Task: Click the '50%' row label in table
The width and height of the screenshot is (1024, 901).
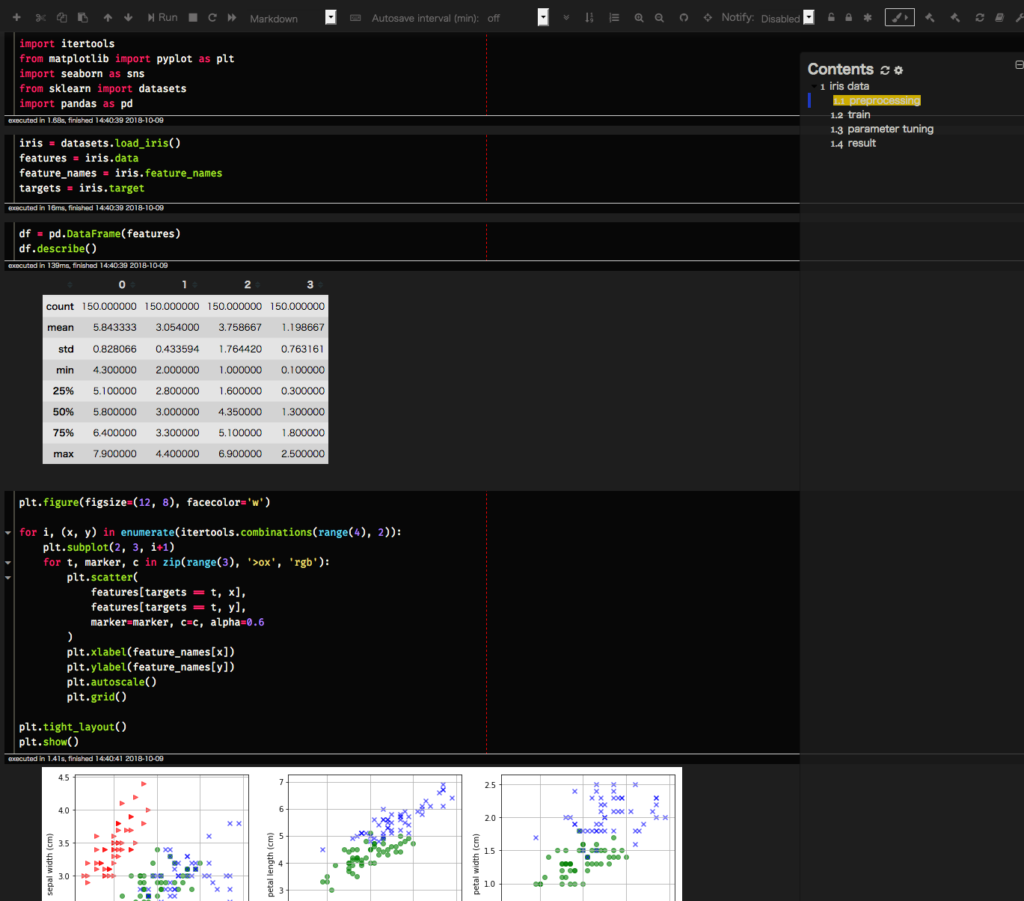Action: click(63, 412)
